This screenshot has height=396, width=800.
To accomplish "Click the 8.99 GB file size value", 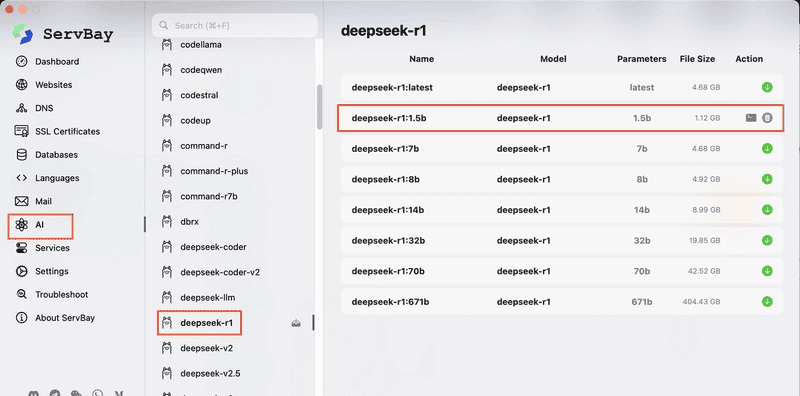I will click(x=706, y=210).
